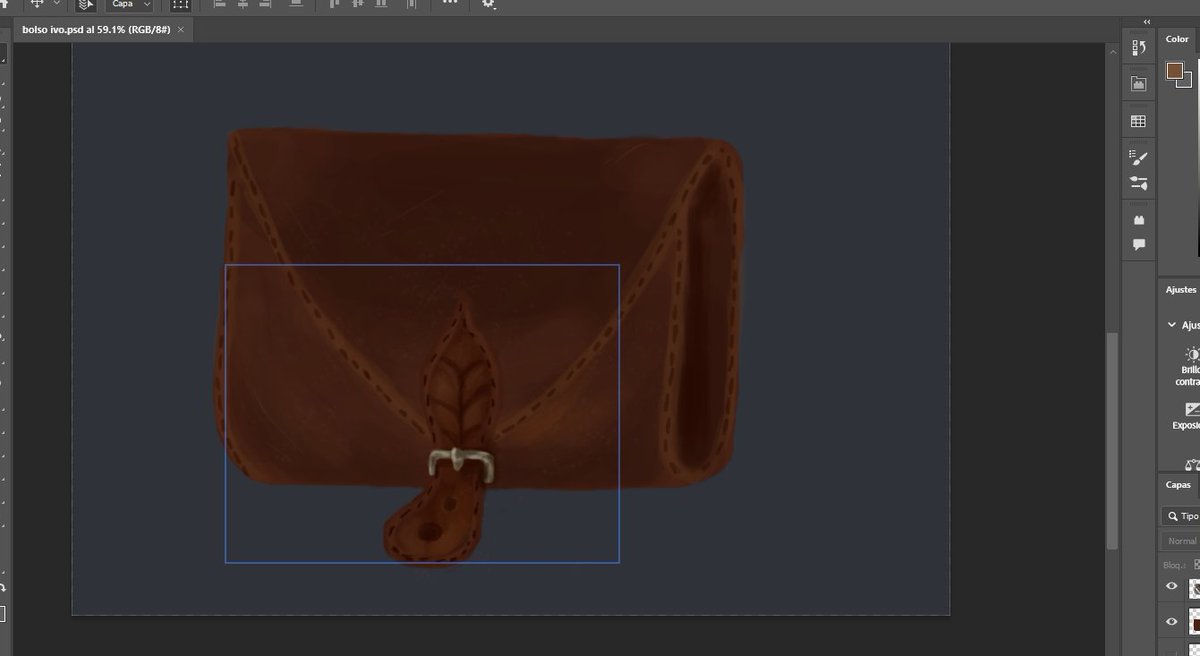Switch to the Ajustes panel tab
This screenshot has width=1200, height=656.
pyautogui.click(x=1180, y=290)
